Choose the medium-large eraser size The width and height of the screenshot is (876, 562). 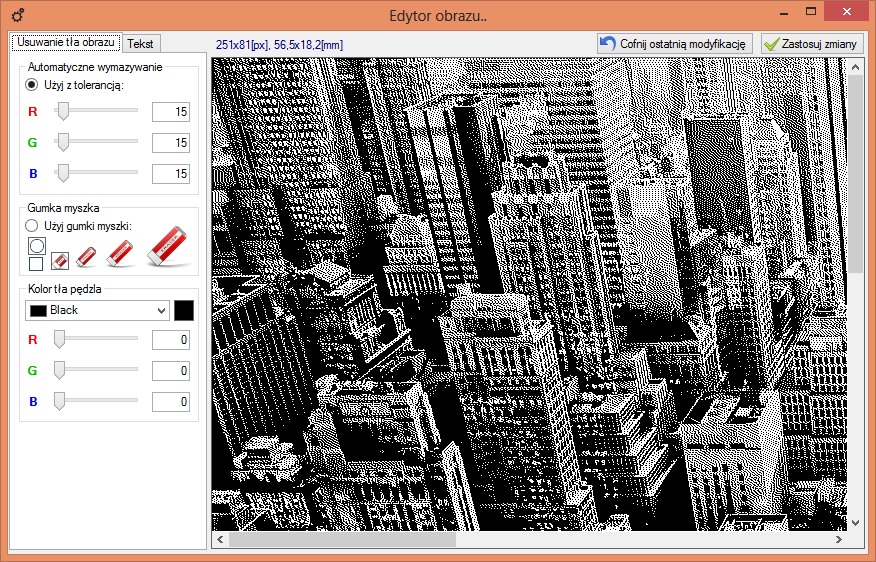coord(120,253)
